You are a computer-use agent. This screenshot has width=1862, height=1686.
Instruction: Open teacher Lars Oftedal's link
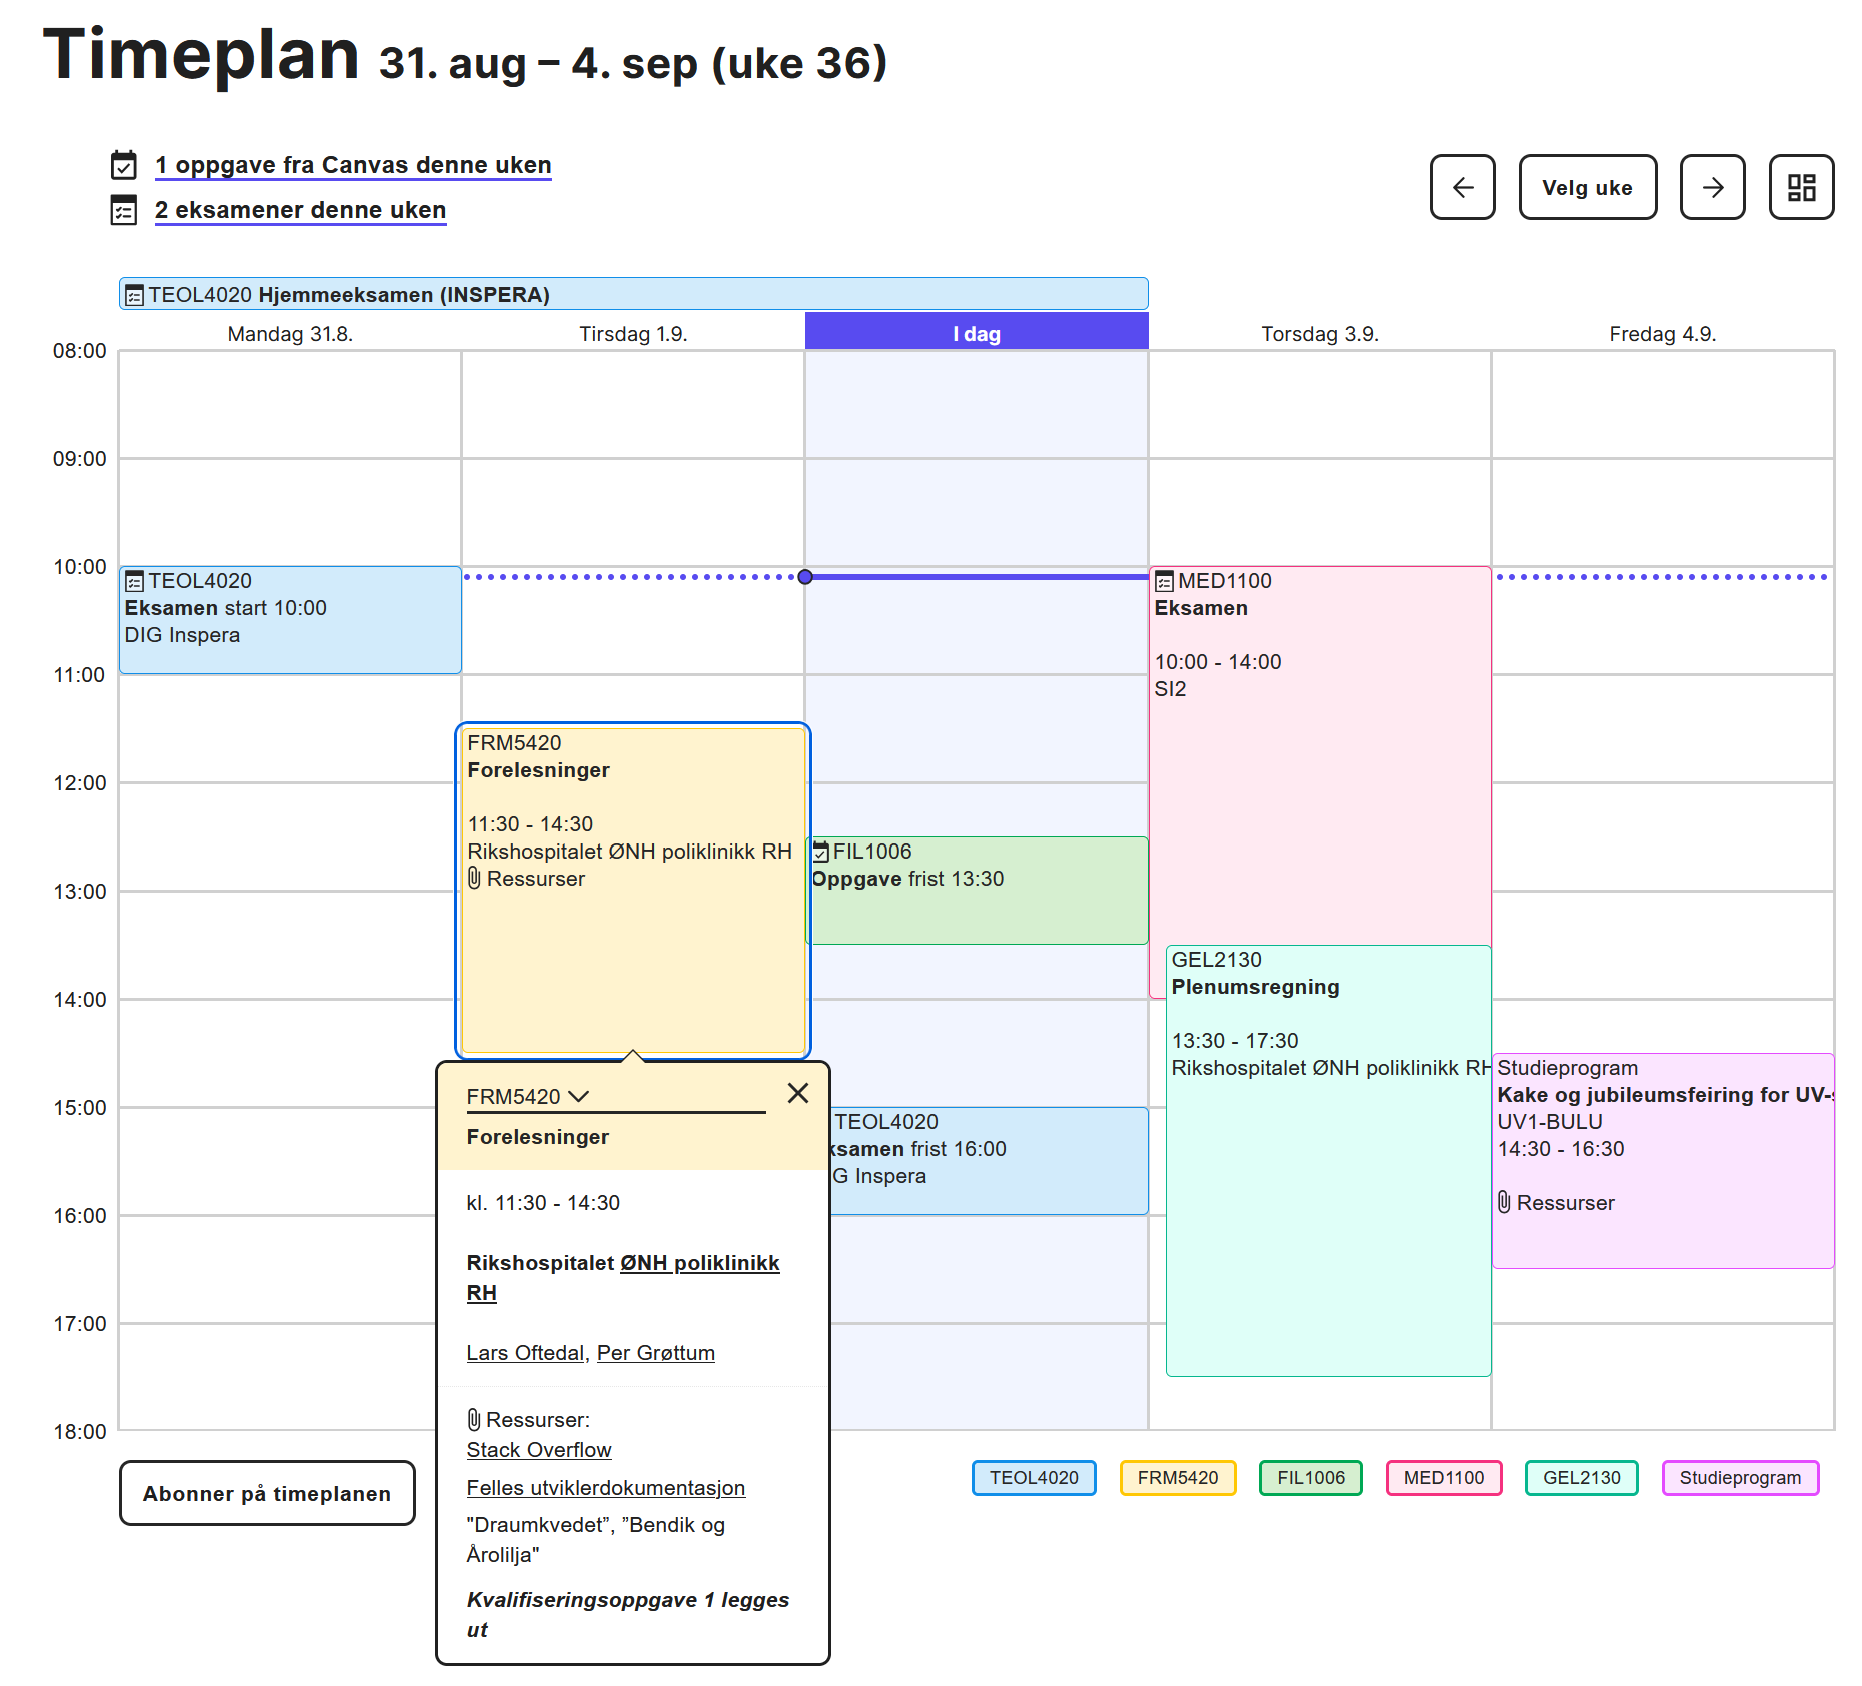(527, 1353)
